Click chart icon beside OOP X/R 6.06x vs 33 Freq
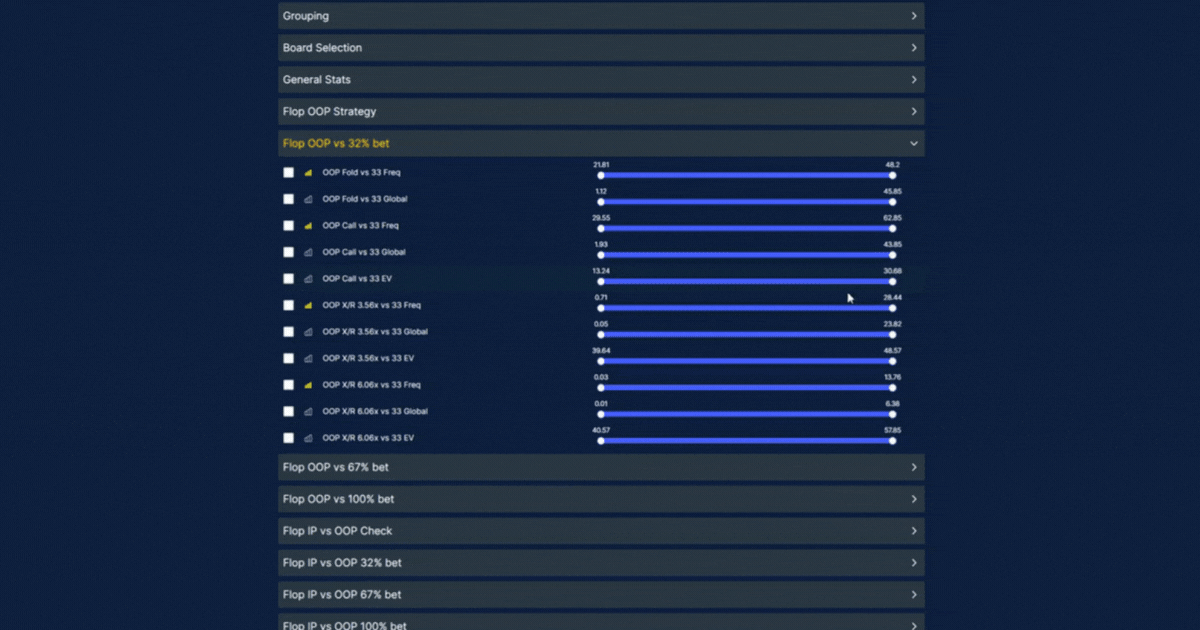 308,385
